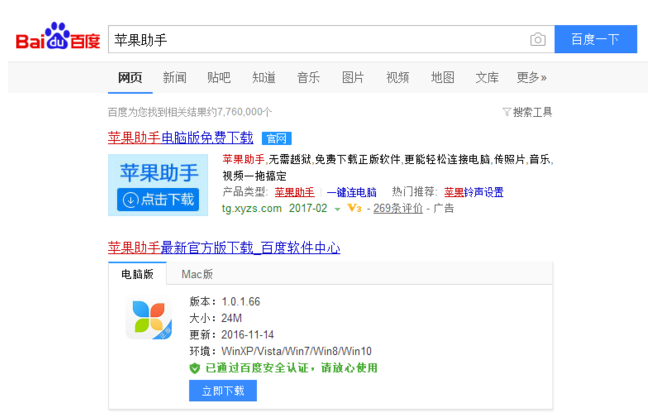Click the green security shield icon
The width and height of the screenshot is (664, 415).
click(x=194, y=368)
